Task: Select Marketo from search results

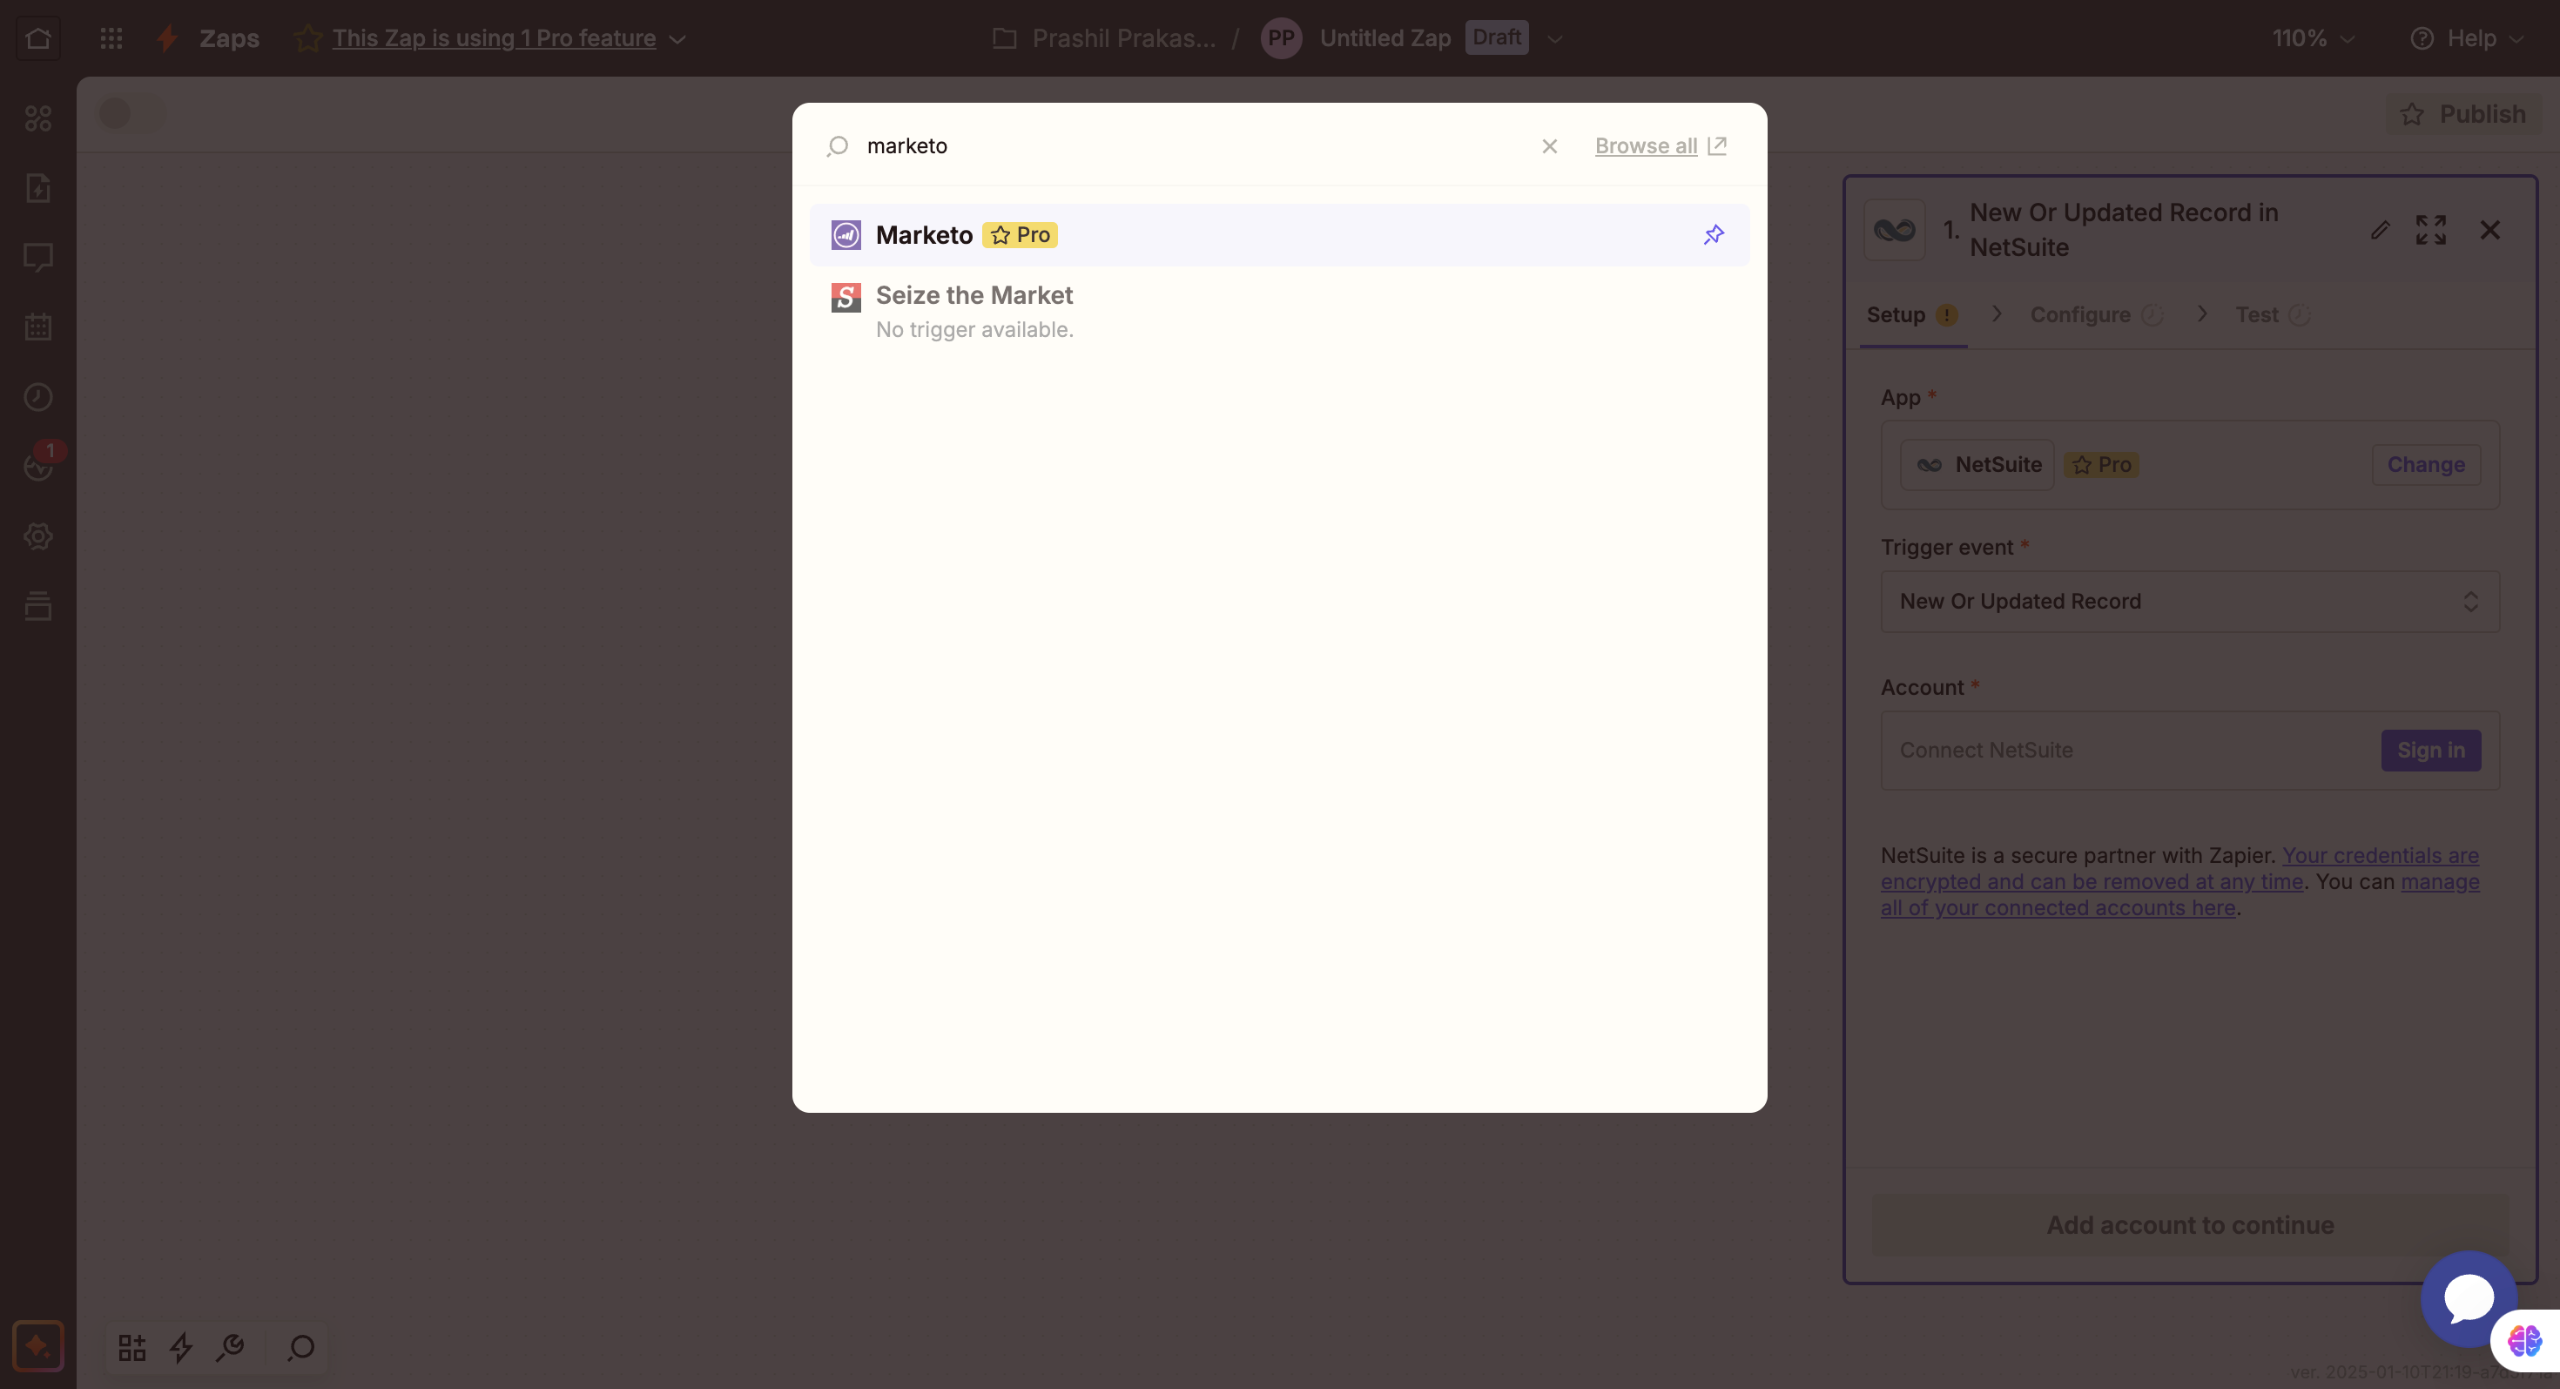Action: point(1279,235)
